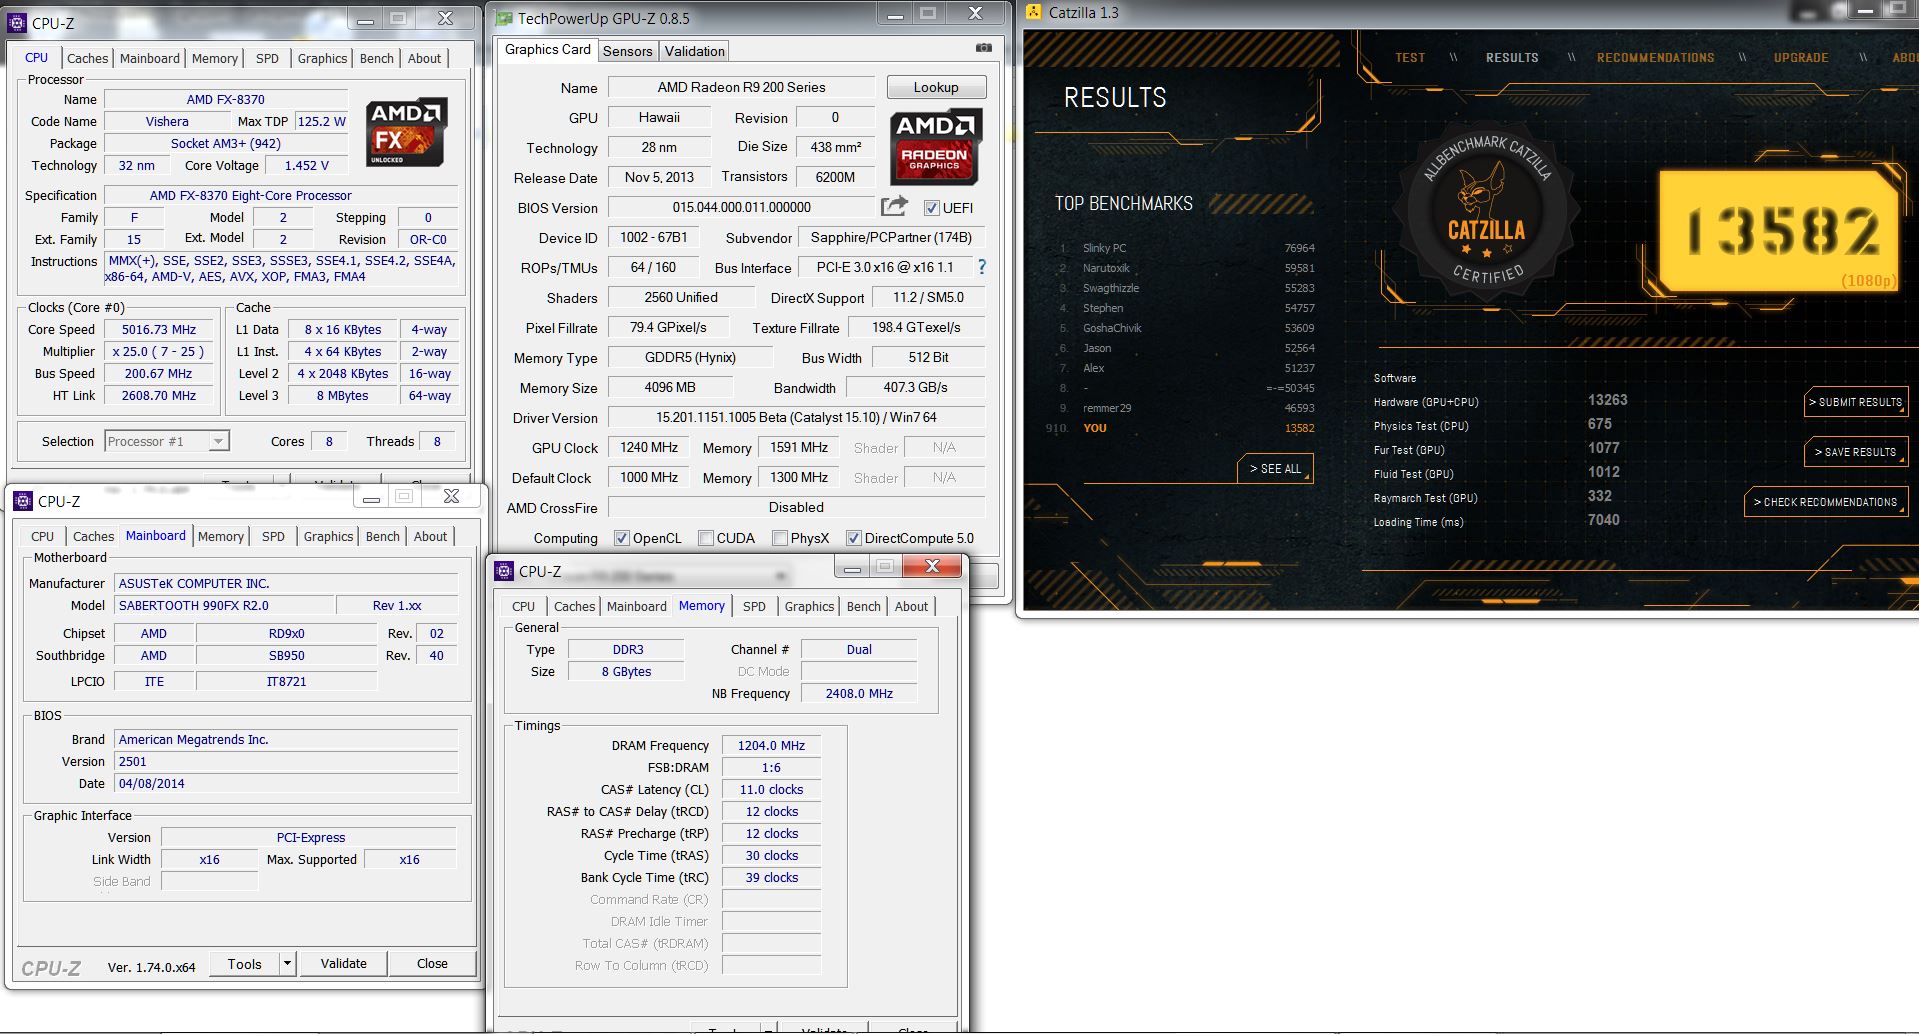Open the About tab in CPU-Z Memory window
The width and height of the screenshot is (1919, 1034).
coord(911,606)
